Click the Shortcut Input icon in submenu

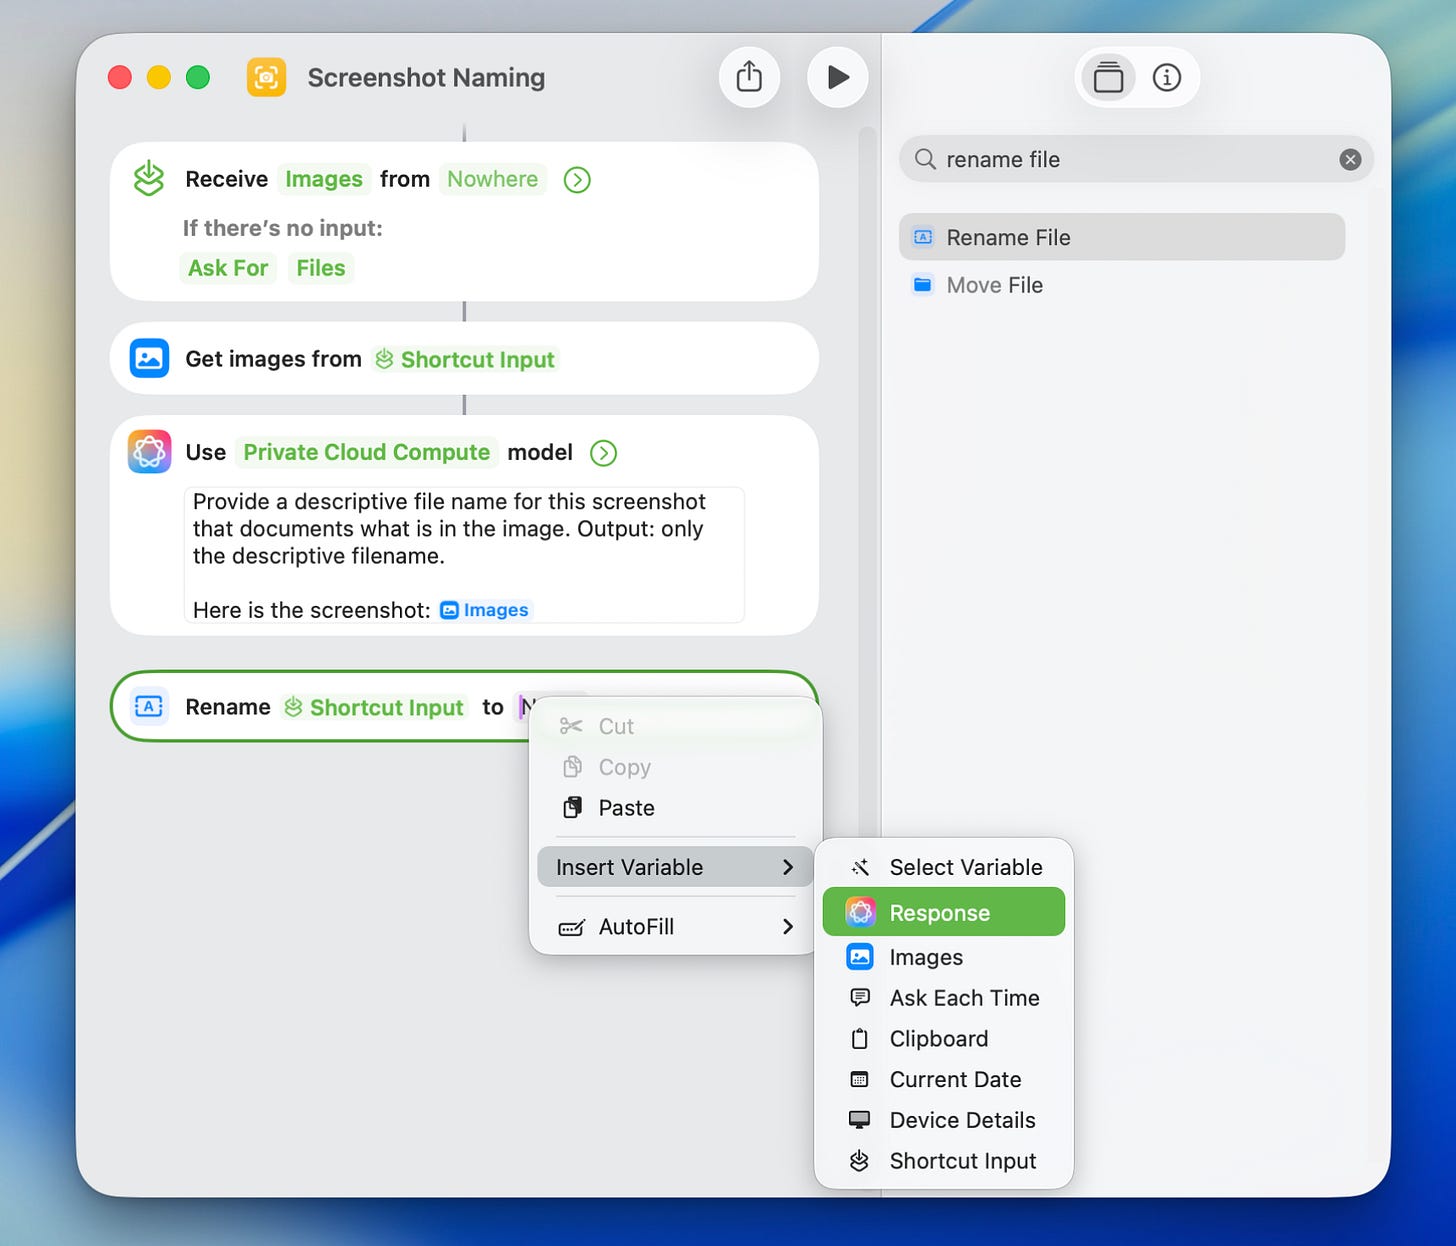[x=860, y=1161]
